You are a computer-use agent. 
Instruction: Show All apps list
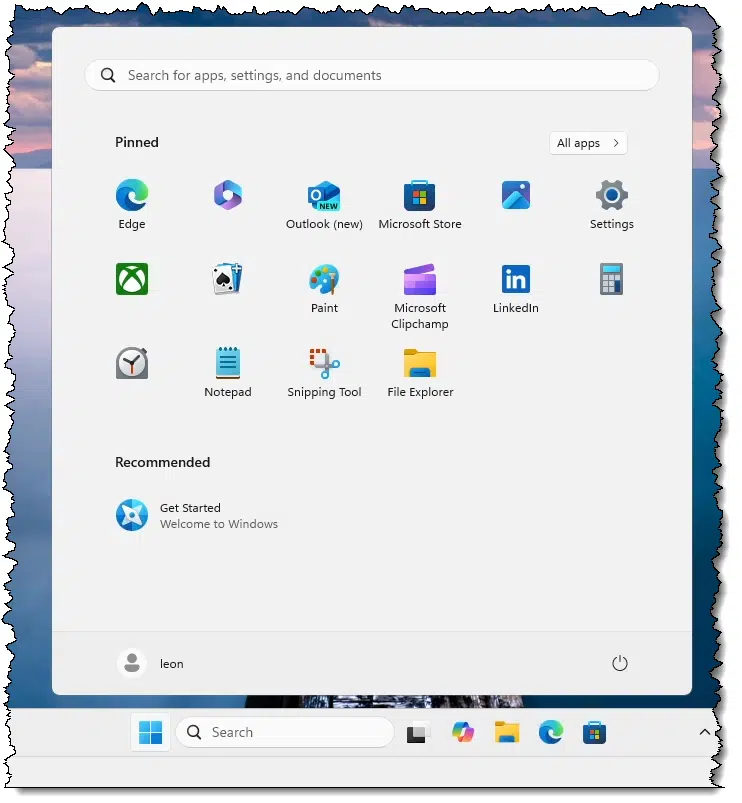click(x=588, y=143)
